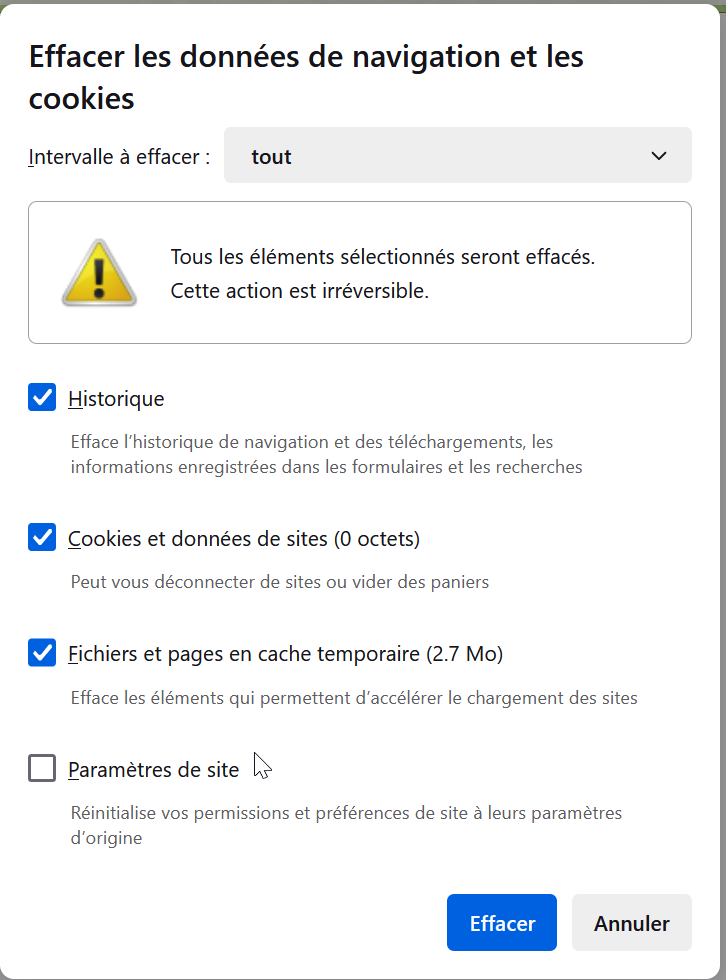The width and height of the screenshot is (726, 980).
Task: Click the chevron arrow of the interval dropdown
Action: click(659, 156)
